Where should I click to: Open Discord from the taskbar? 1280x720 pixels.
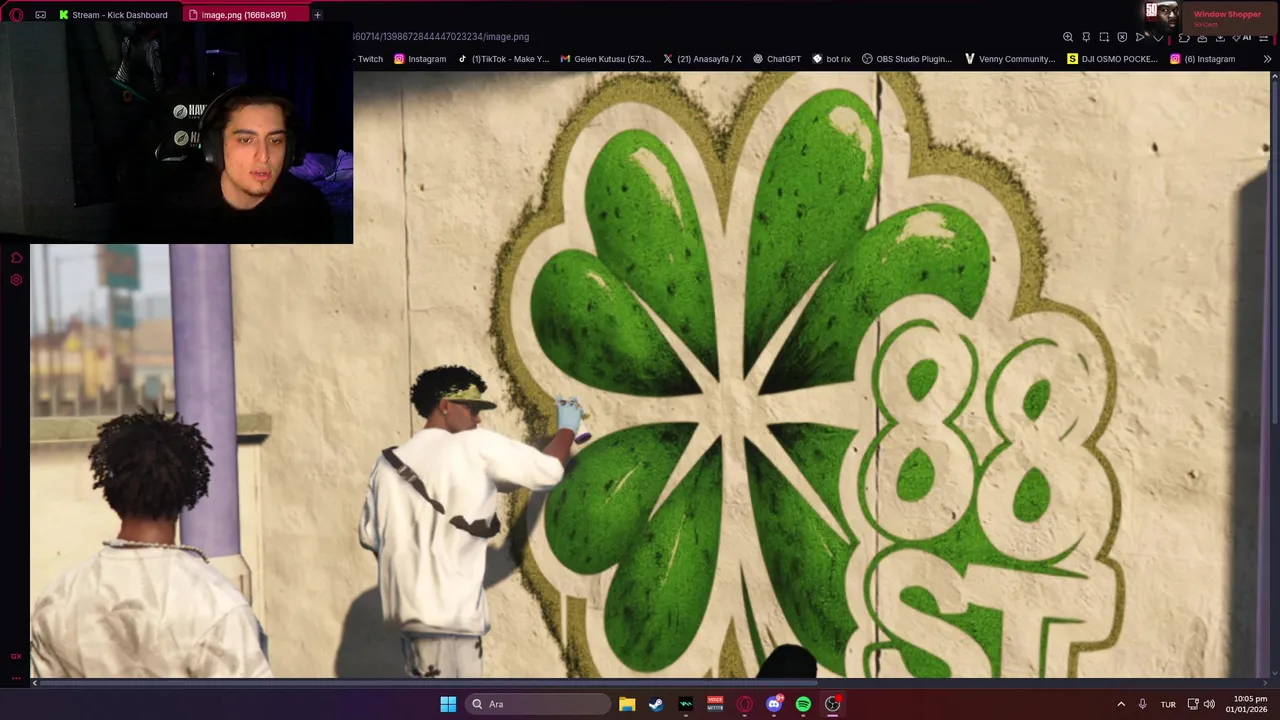tap(774, 704)
